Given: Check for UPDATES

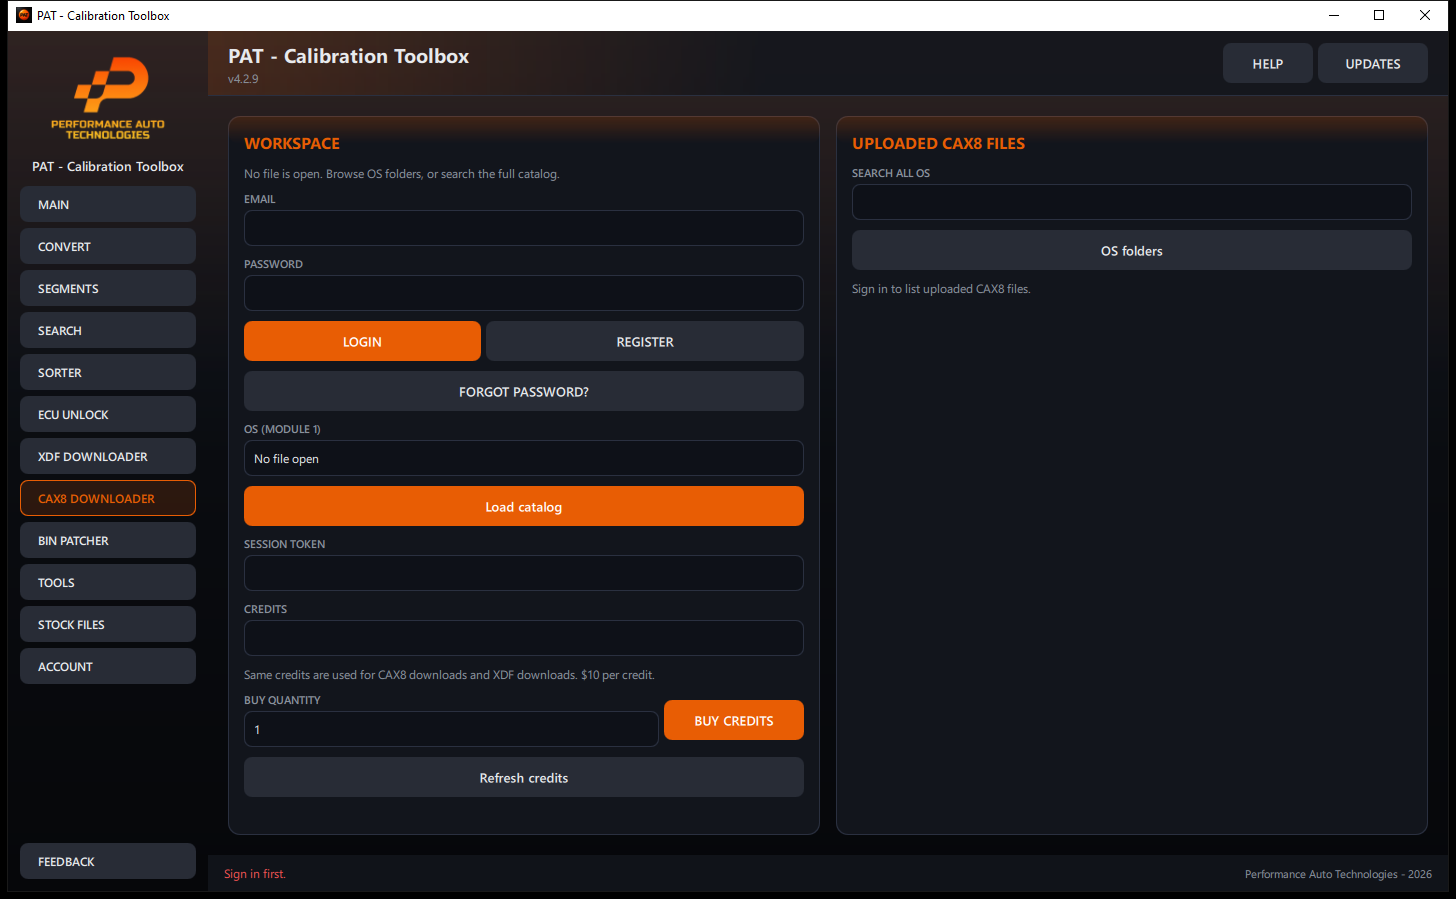Looking at the screenshot, I should coord(1373,63).
